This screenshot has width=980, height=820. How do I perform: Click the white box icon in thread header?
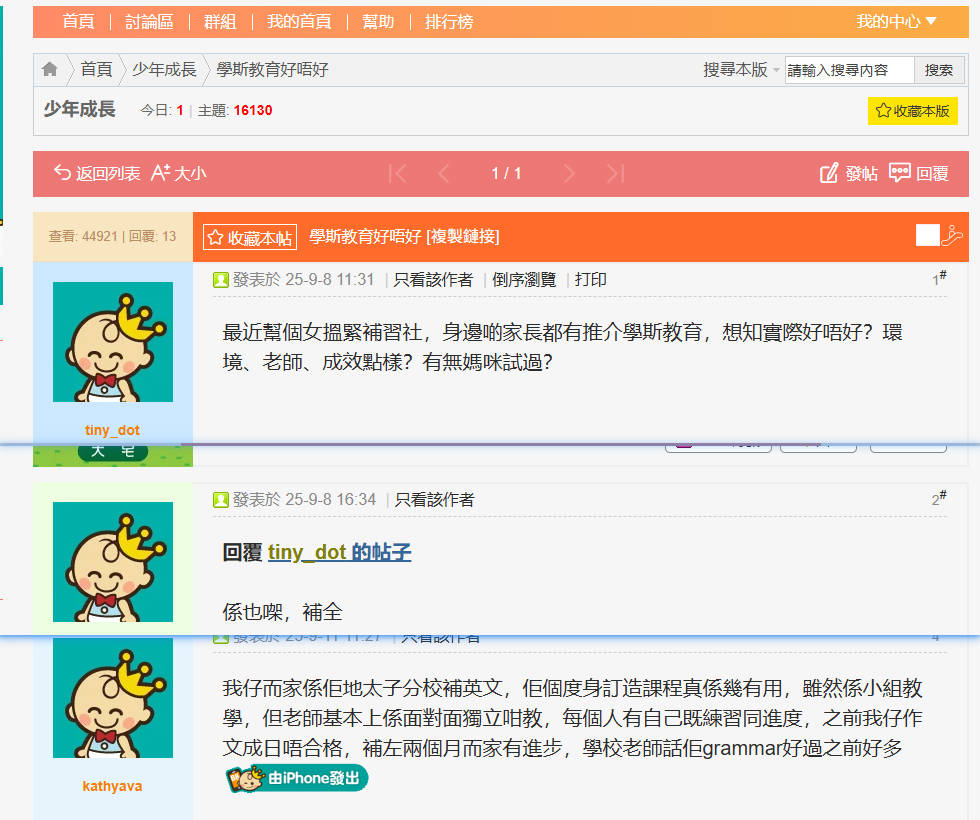coord(928,235)
